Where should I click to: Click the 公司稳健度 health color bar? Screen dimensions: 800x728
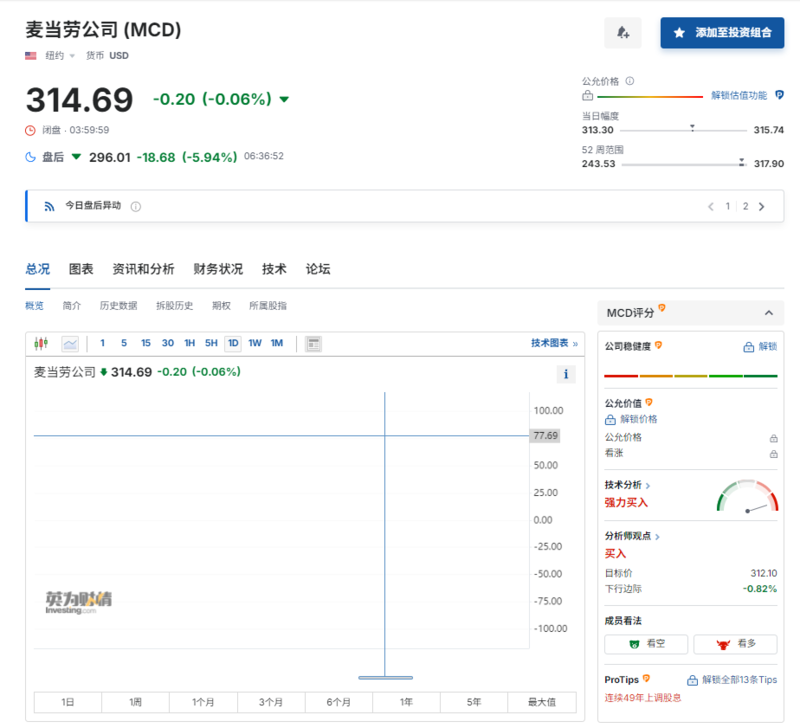point(691,376)
